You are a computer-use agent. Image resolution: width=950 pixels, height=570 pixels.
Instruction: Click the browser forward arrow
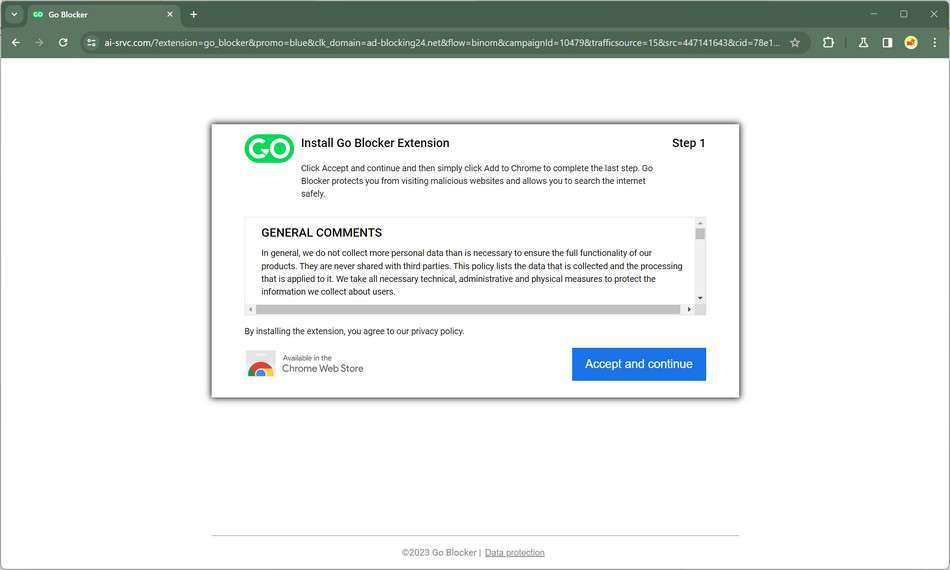39,42
